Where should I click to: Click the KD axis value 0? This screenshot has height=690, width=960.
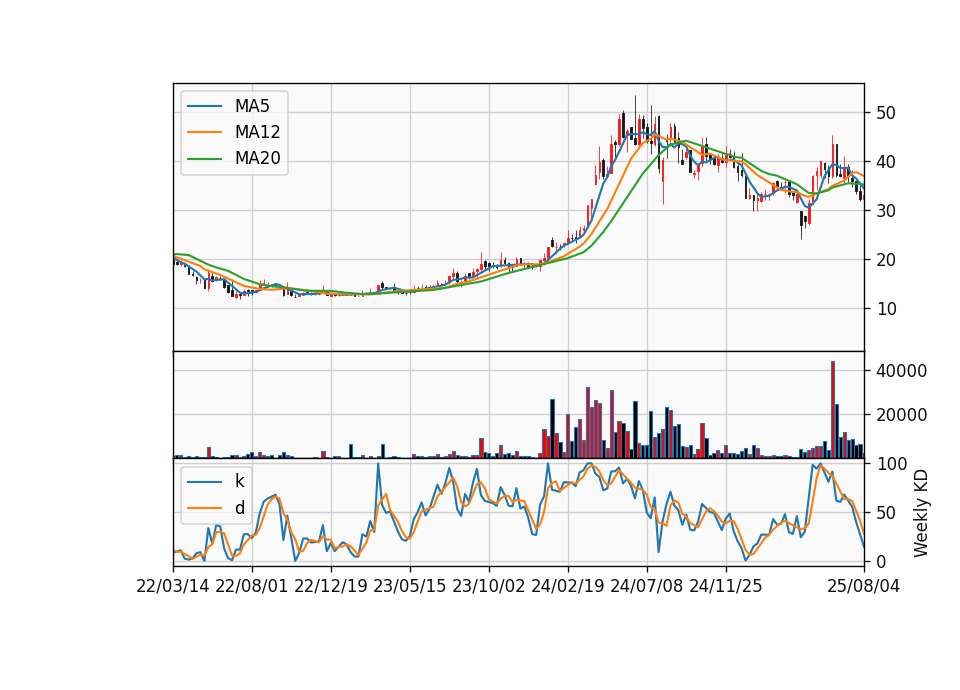[881, 561]
